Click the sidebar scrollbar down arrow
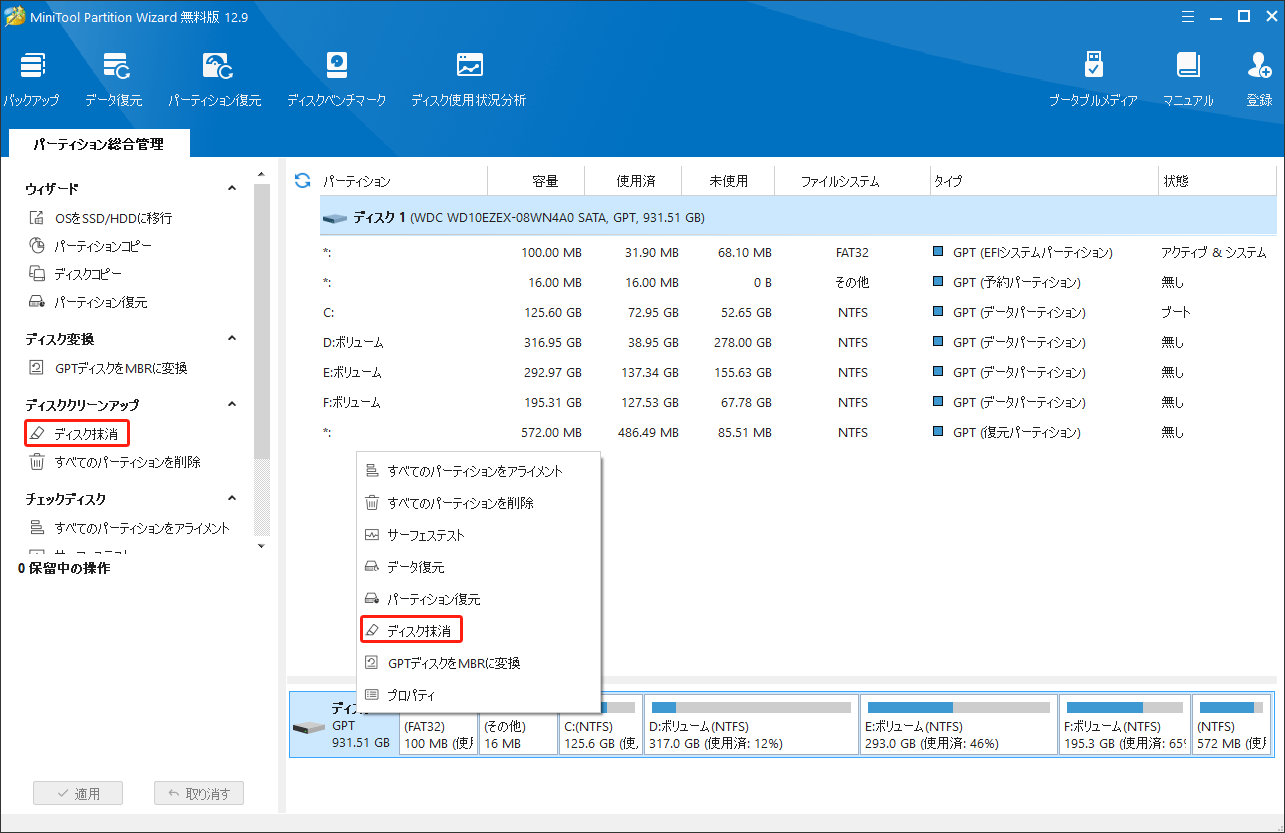 tap(262, 546)
